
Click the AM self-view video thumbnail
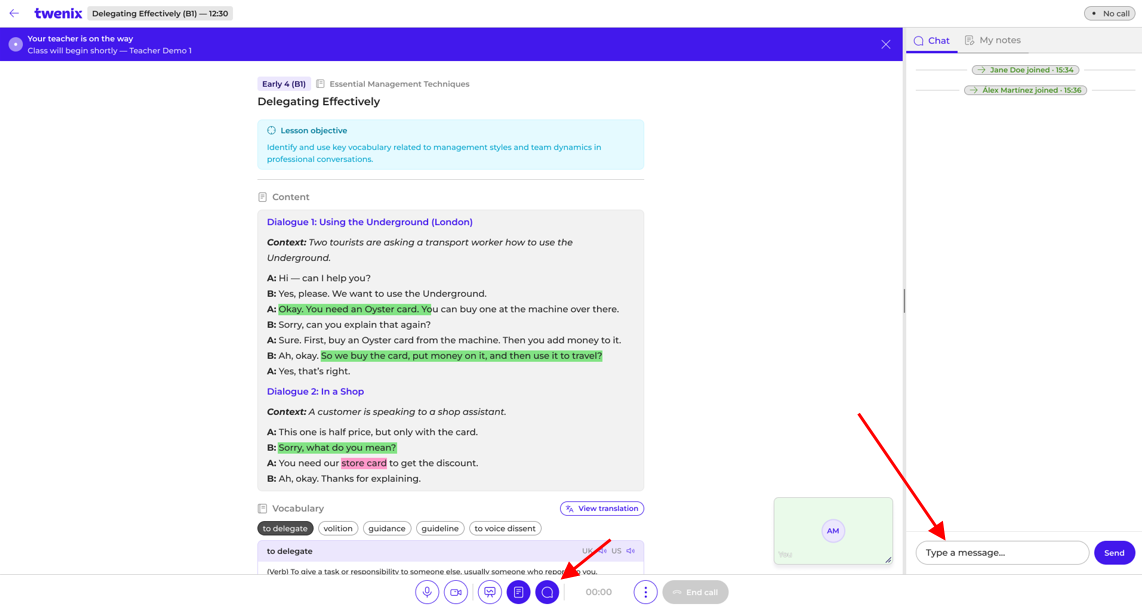coord(833,531)
